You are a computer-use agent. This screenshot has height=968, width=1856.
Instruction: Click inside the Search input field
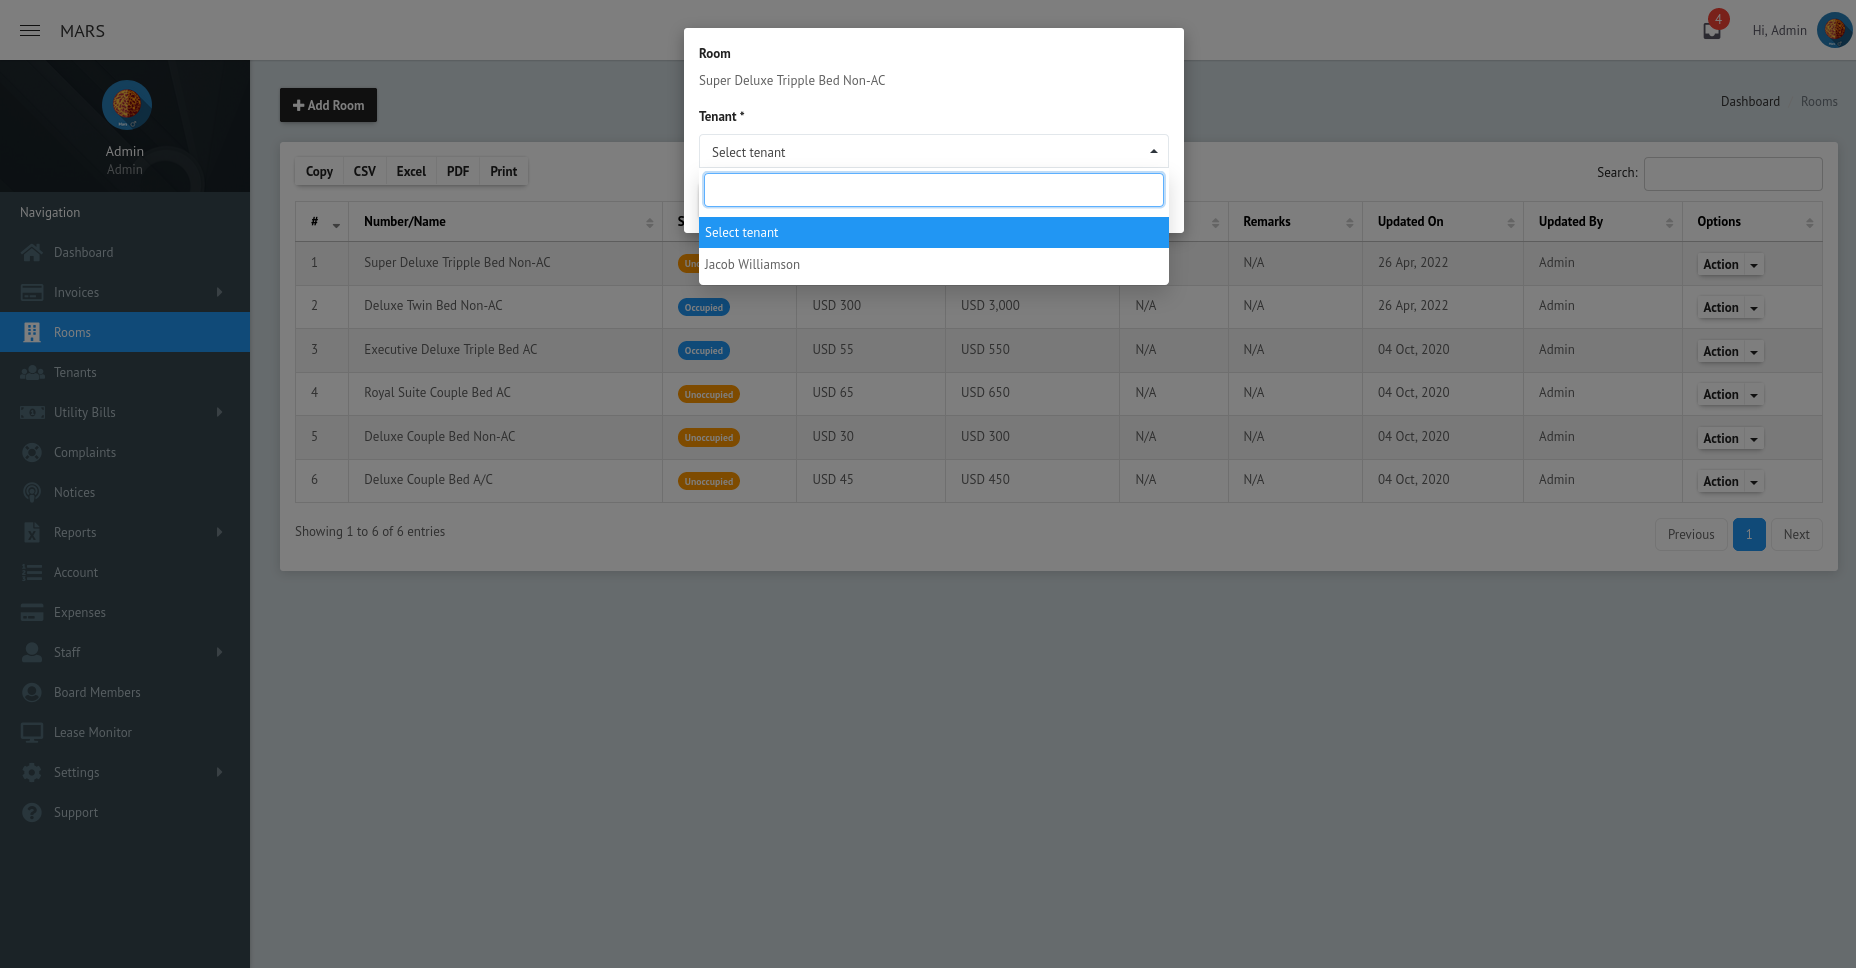(x=1733, y=173)
